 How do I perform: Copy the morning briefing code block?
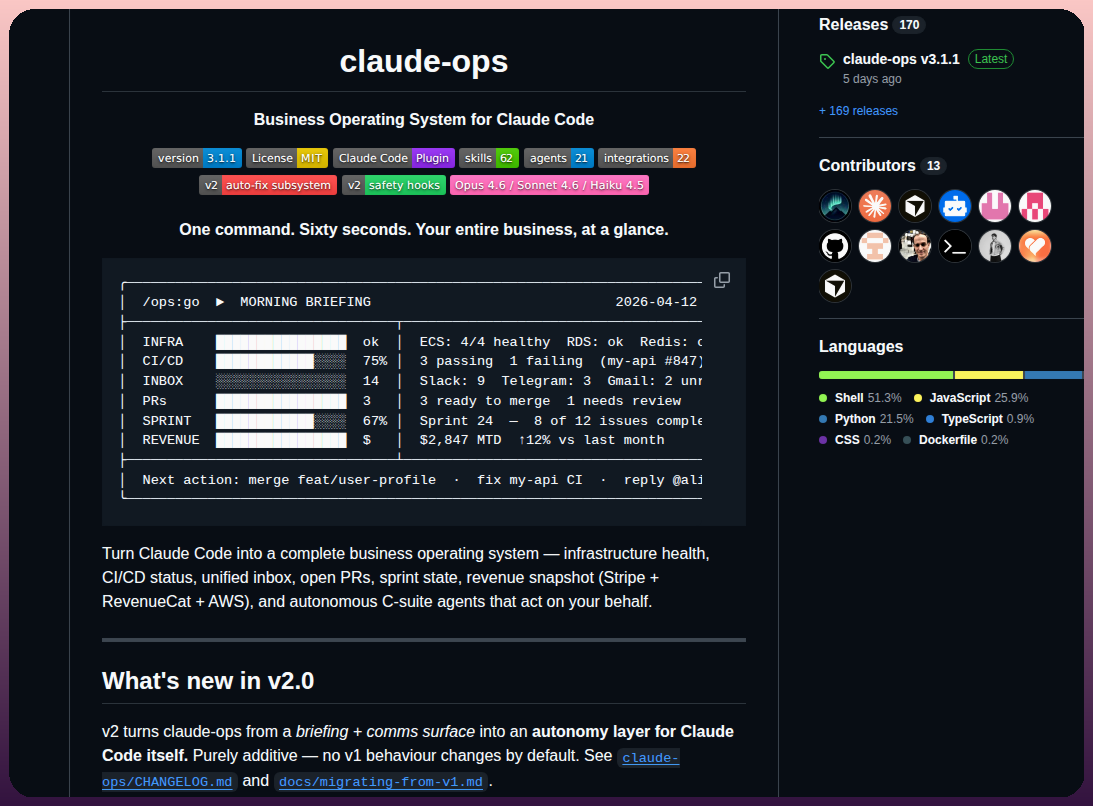(722, 280)
